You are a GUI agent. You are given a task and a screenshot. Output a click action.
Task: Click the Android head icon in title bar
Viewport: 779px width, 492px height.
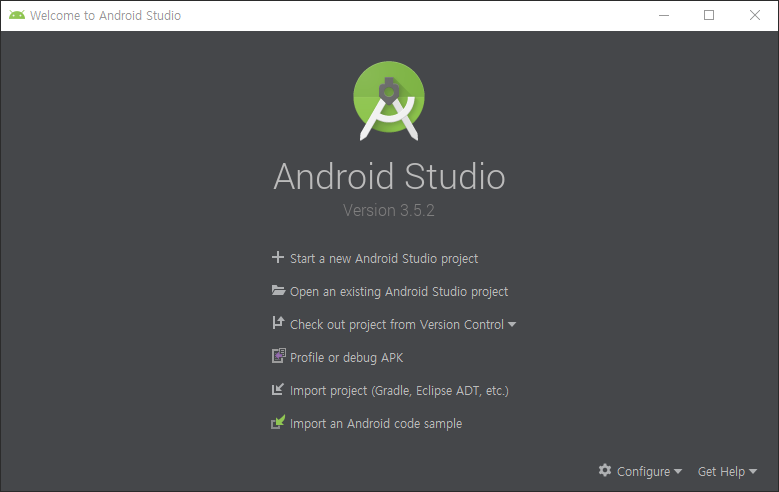click(x=17, y=15)
